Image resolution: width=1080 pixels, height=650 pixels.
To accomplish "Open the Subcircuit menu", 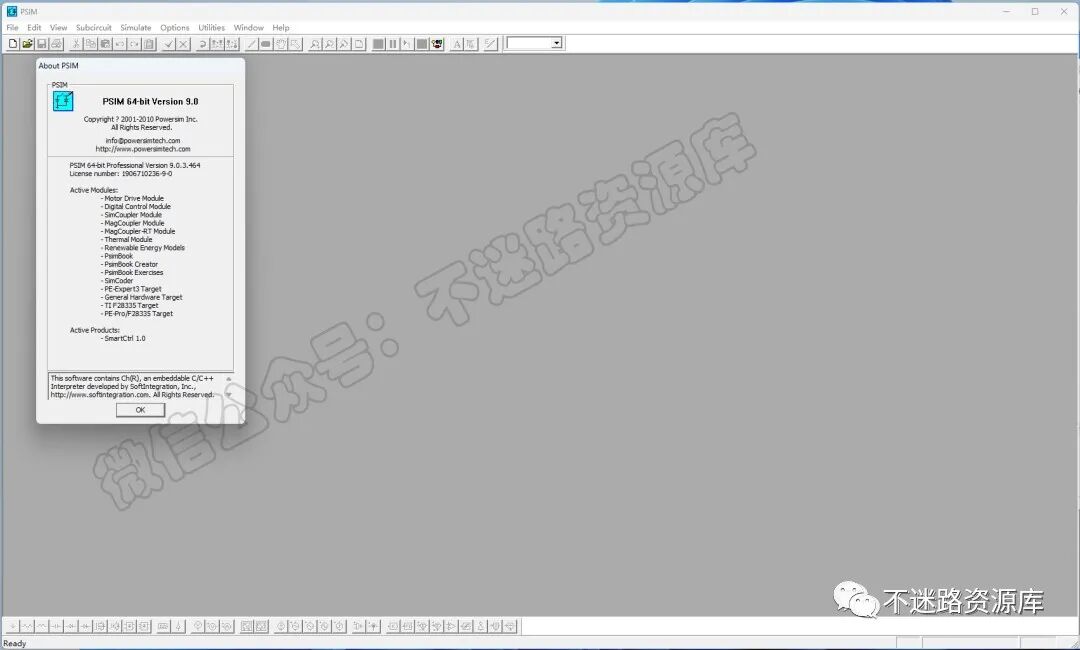I will [x=94, y=28].
